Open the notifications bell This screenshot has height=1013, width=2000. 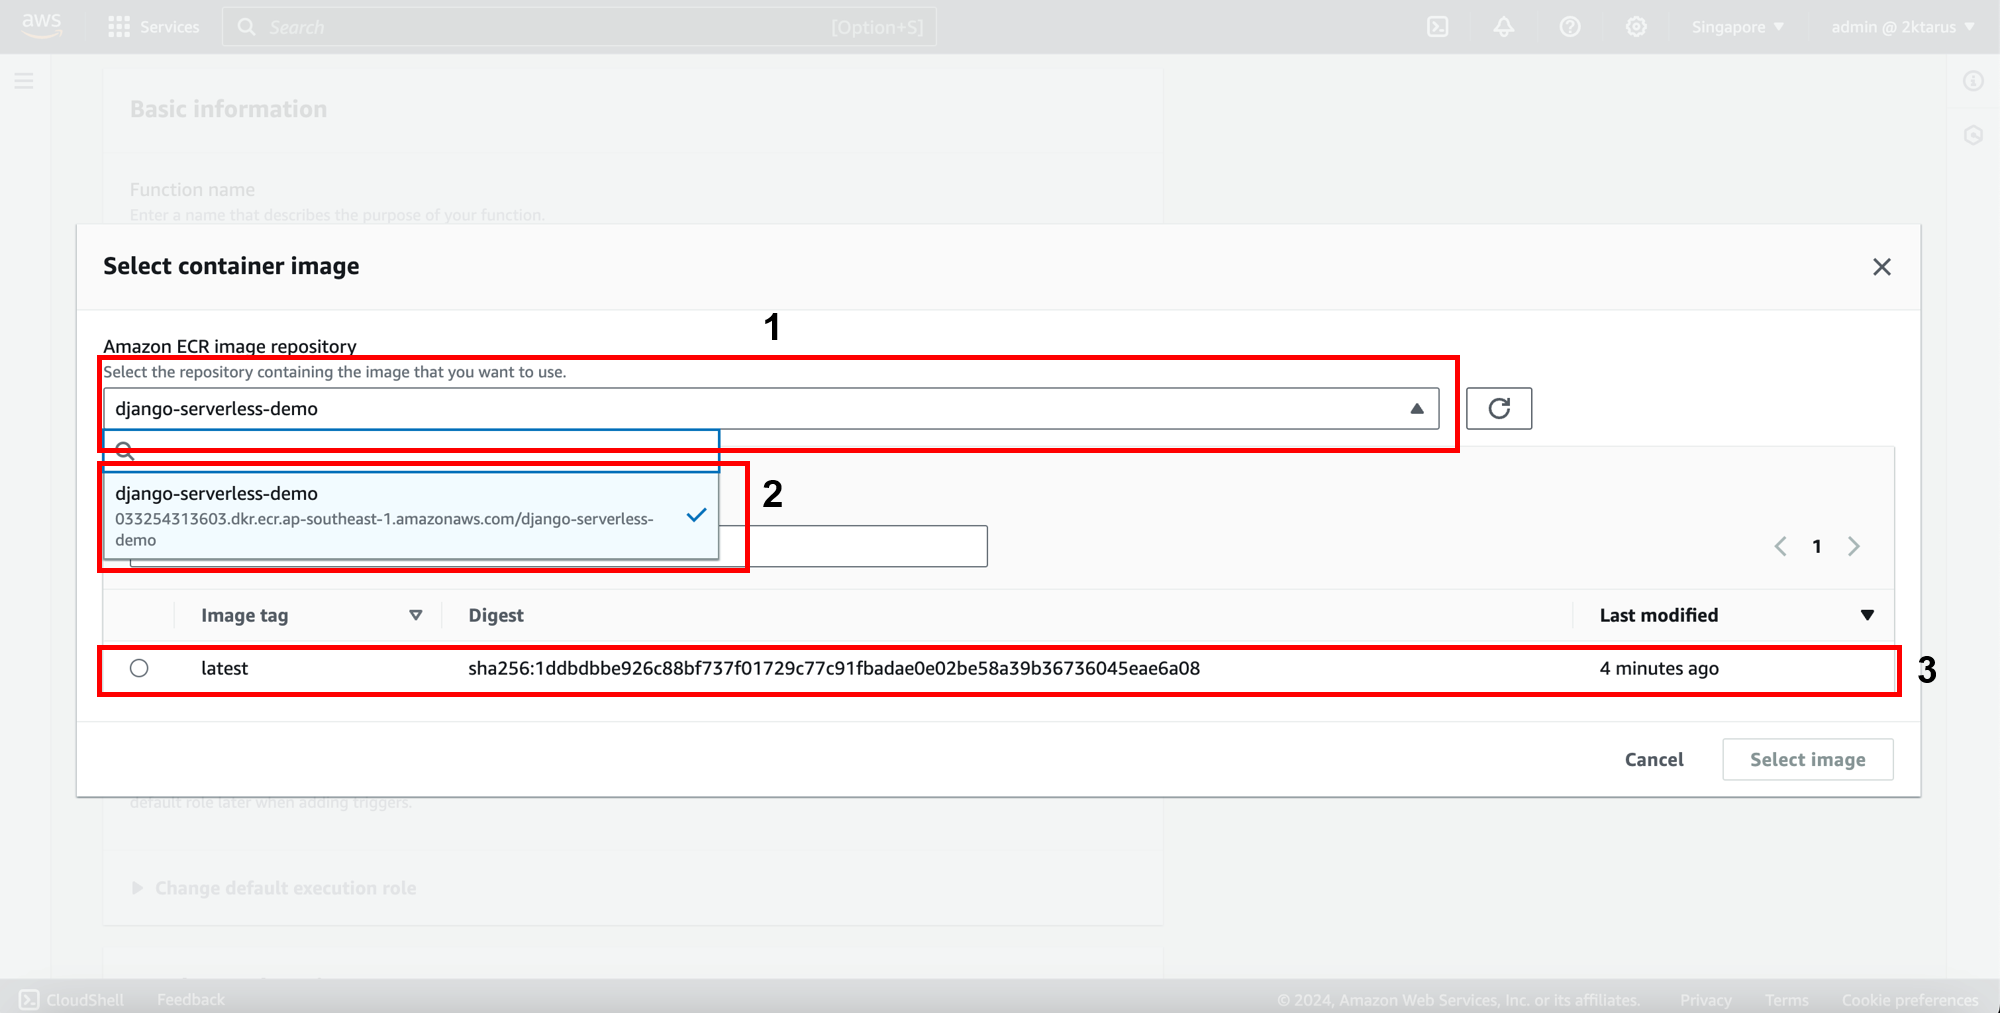click(1503, 27)
